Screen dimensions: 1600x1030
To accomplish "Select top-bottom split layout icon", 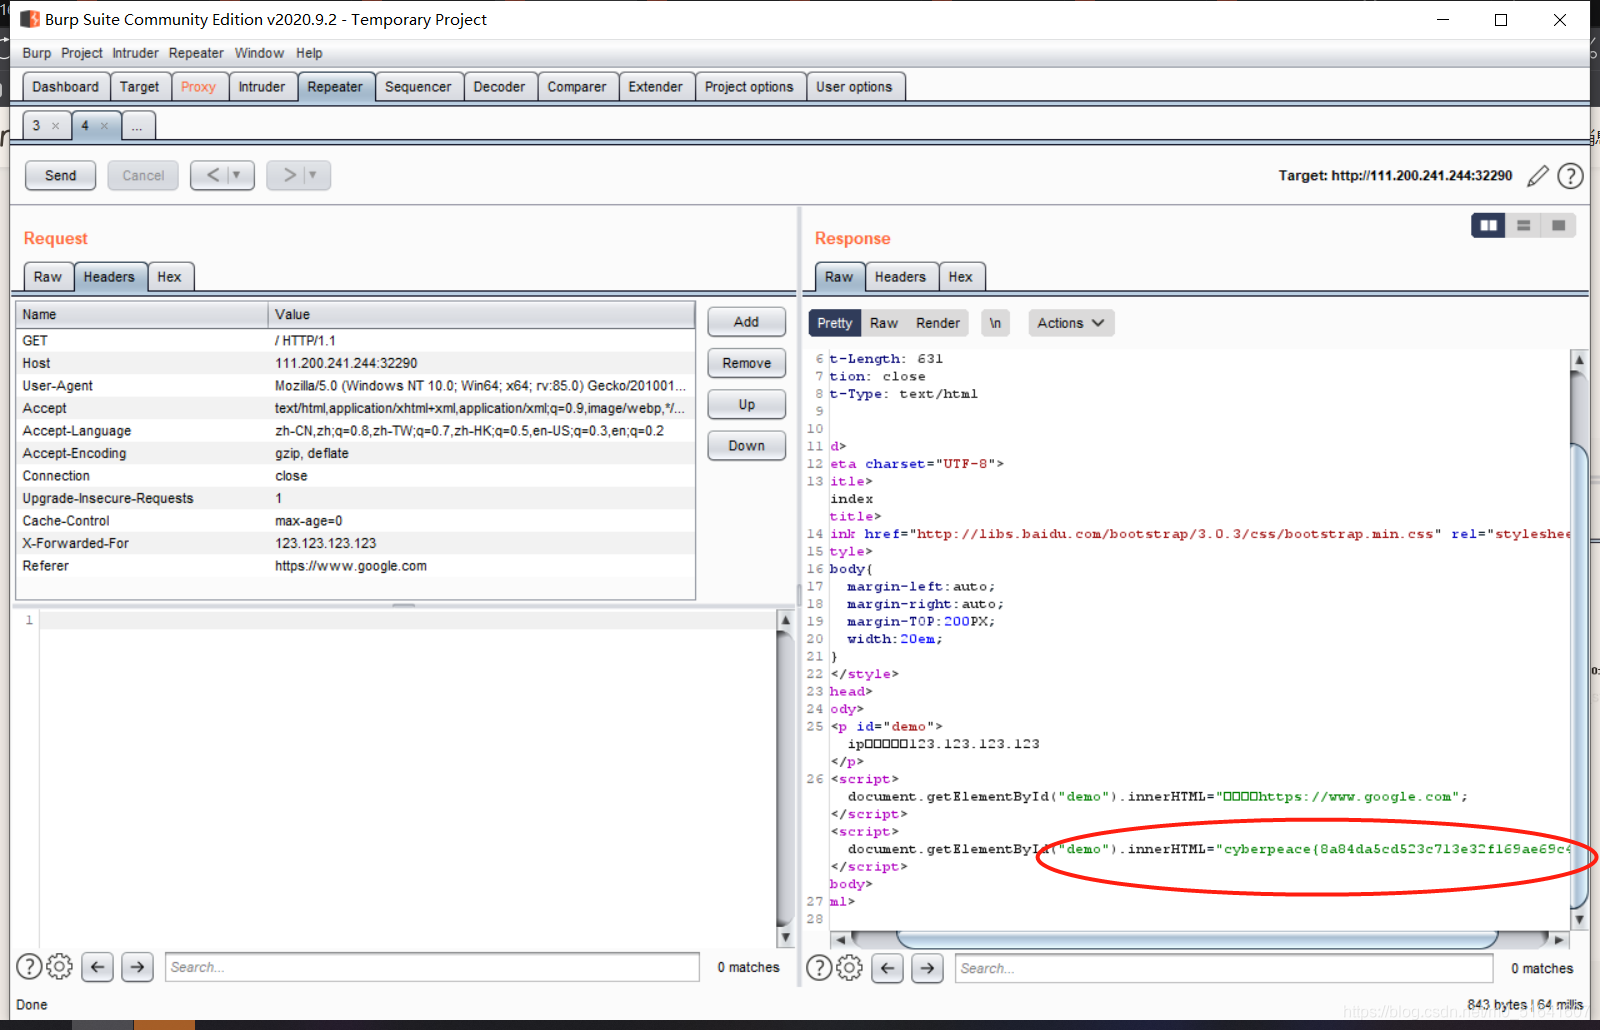I will coord(1523,225).
